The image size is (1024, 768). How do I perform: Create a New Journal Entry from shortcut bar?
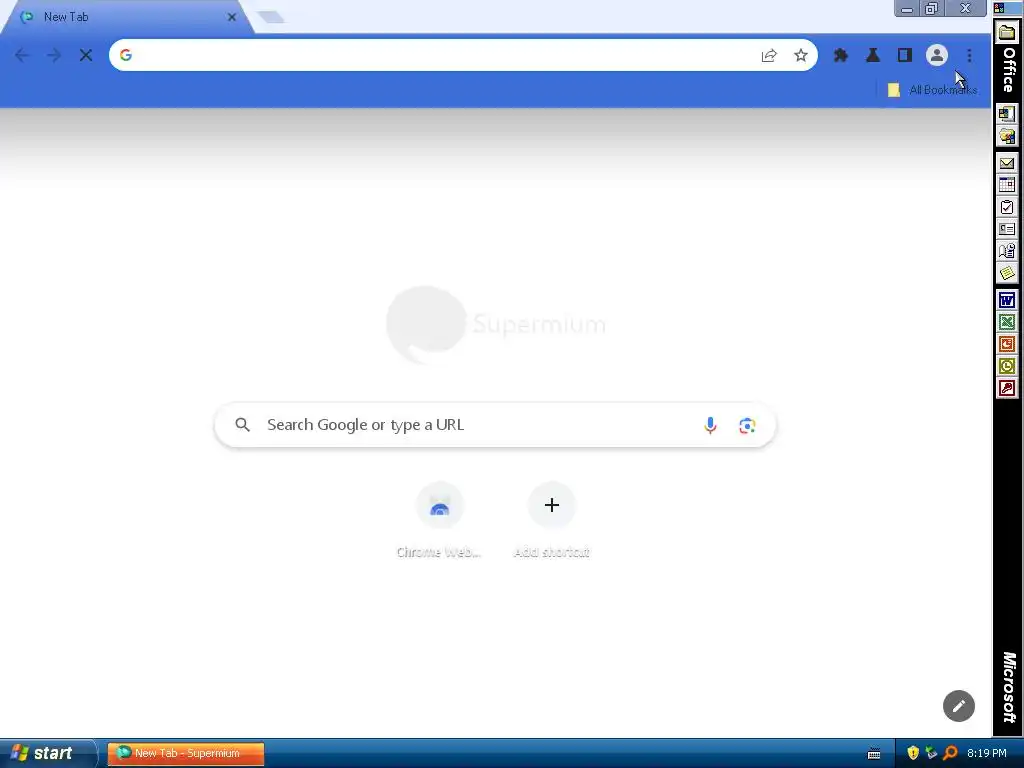point(1007,251)
